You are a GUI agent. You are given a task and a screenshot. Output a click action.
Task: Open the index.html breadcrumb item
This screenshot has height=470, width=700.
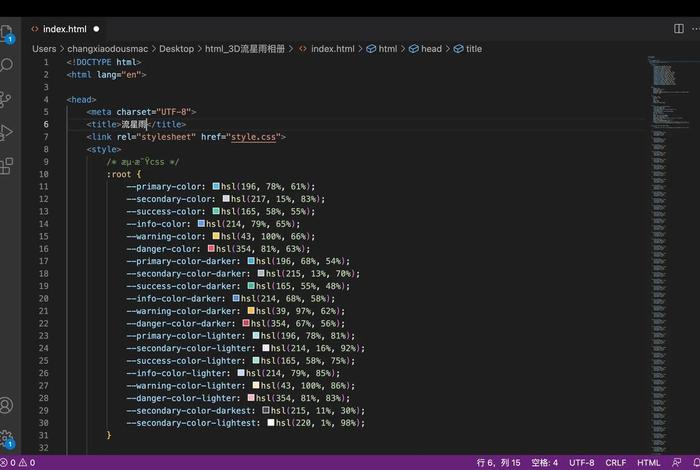(327, 49)
